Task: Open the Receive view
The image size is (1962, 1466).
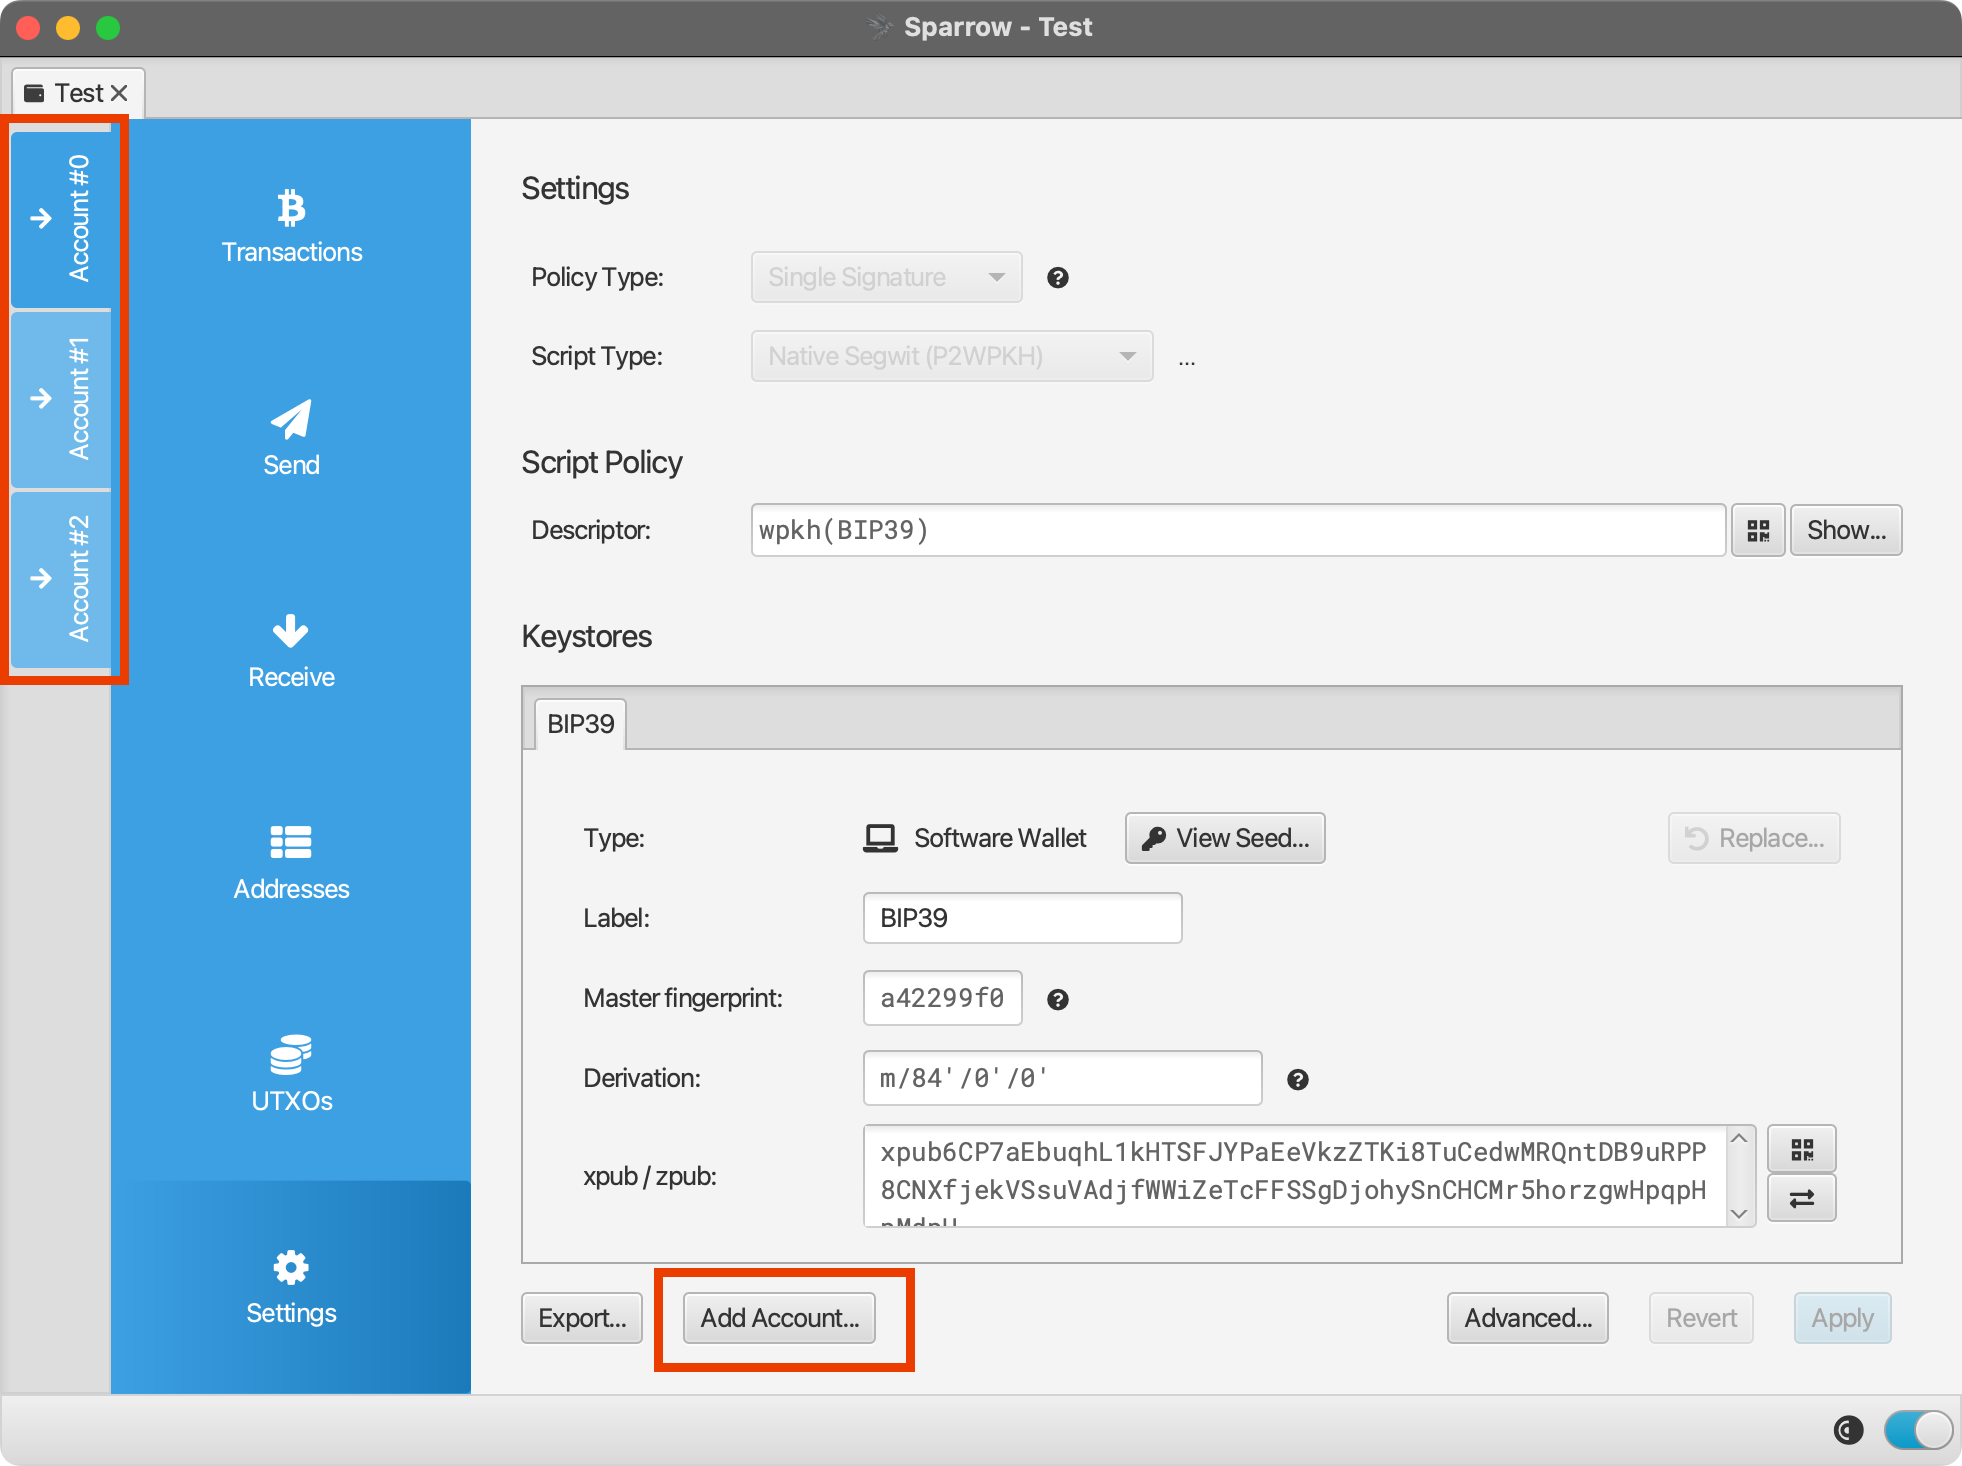Action: click(x=291, y=651)
